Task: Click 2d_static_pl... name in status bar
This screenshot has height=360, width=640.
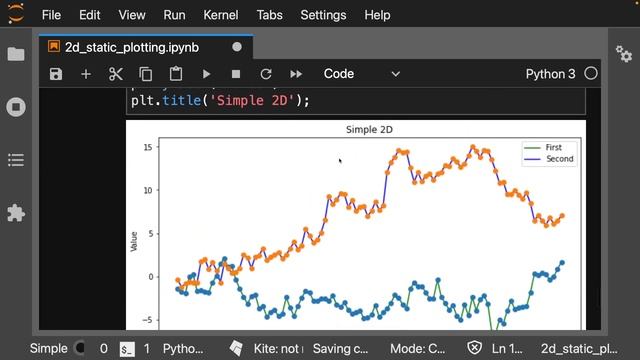Action: pos(579,349)
